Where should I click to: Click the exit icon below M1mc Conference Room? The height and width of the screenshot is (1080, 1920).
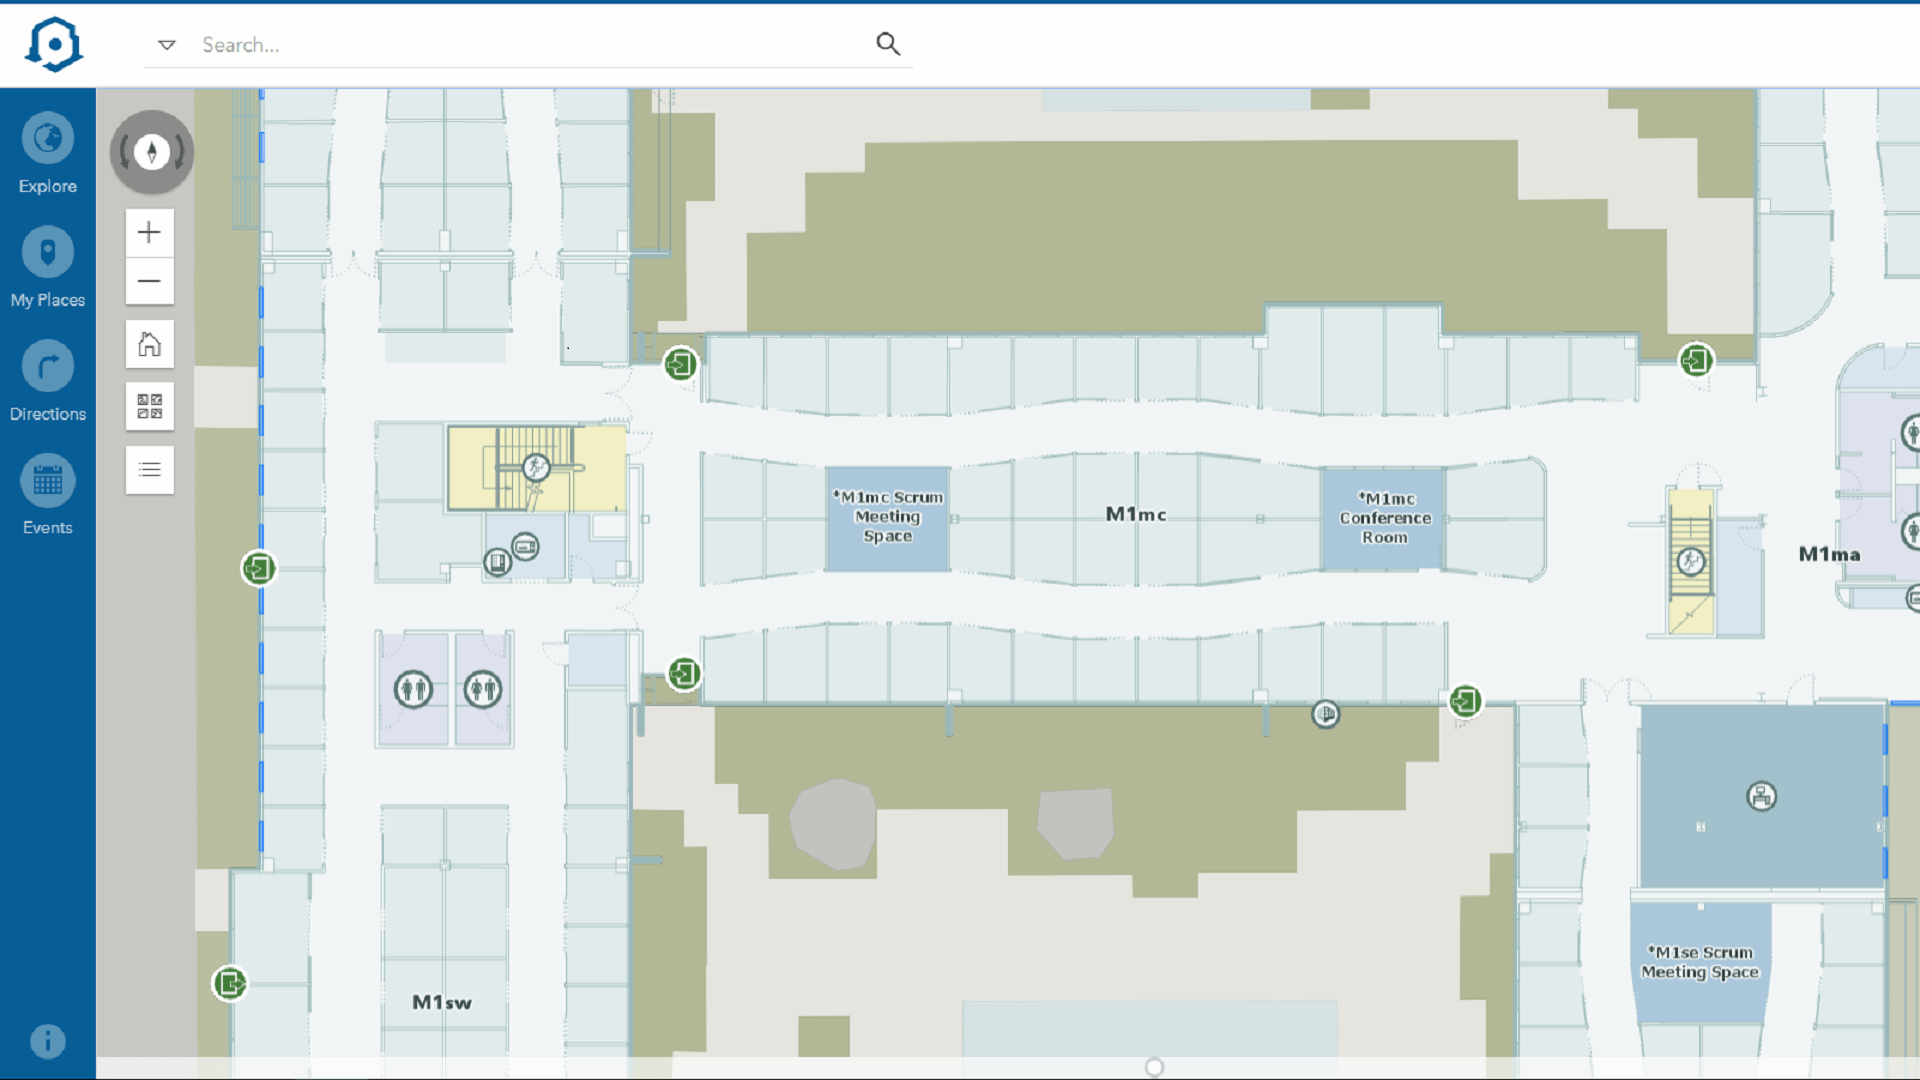point(1465,701)
